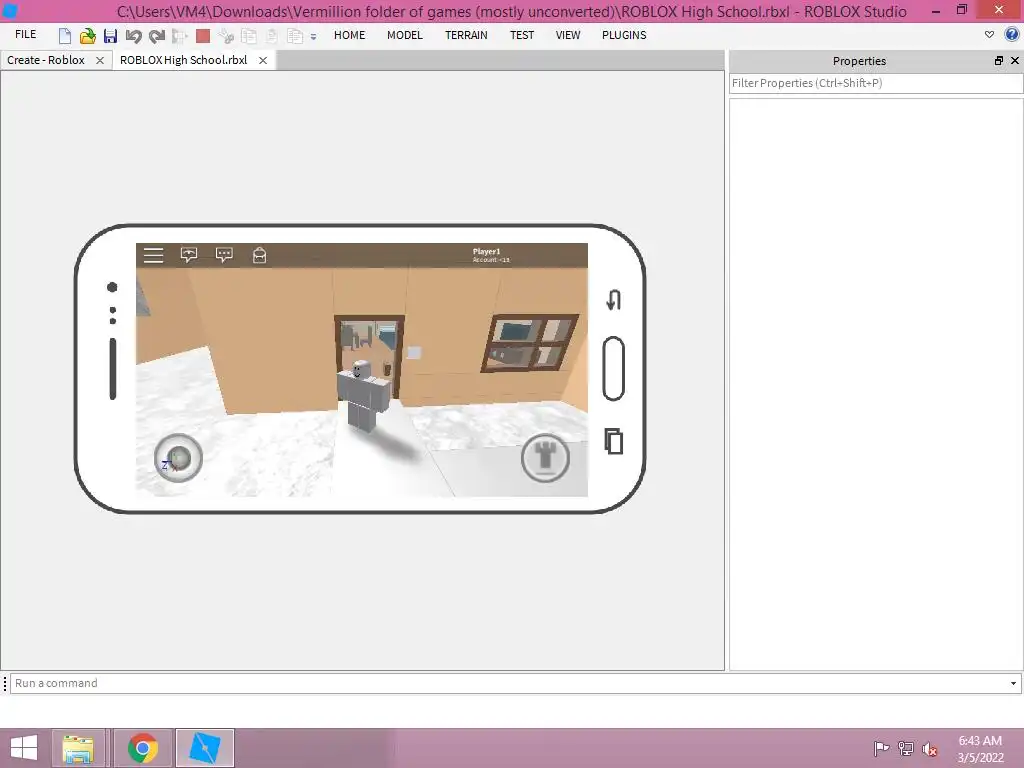The height and width of the screenshot is (768, 1024).
Task: Click the in-game speech bubble with dots icon
Action: (224, 255)
